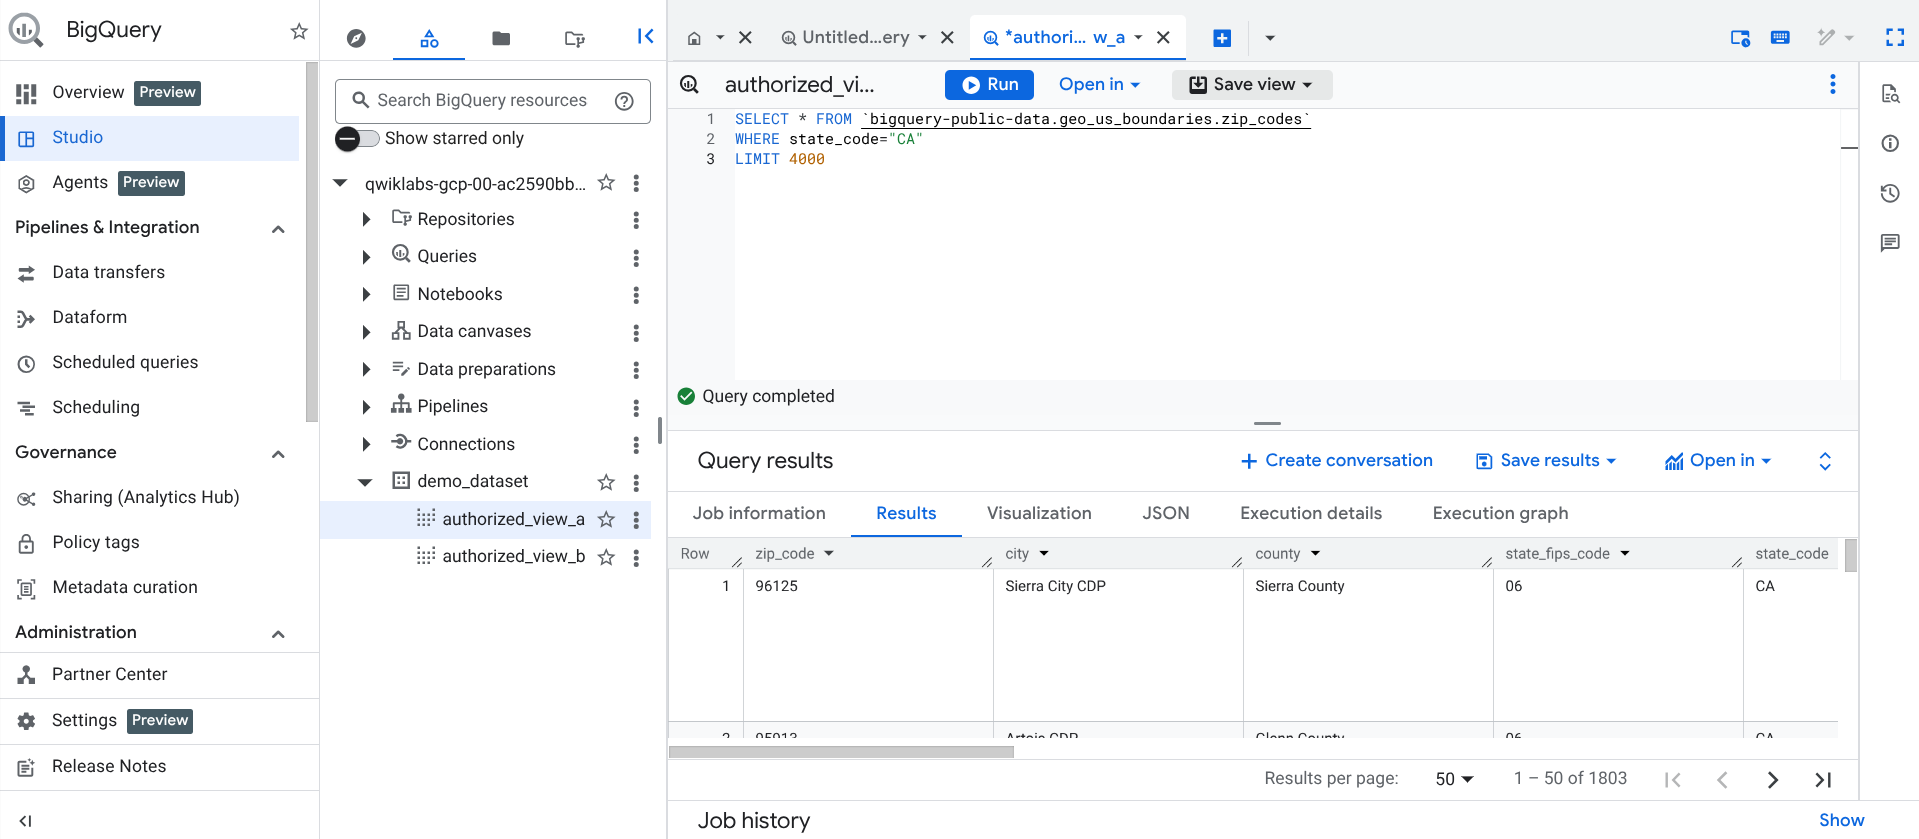Run the query

click(989, 85)
